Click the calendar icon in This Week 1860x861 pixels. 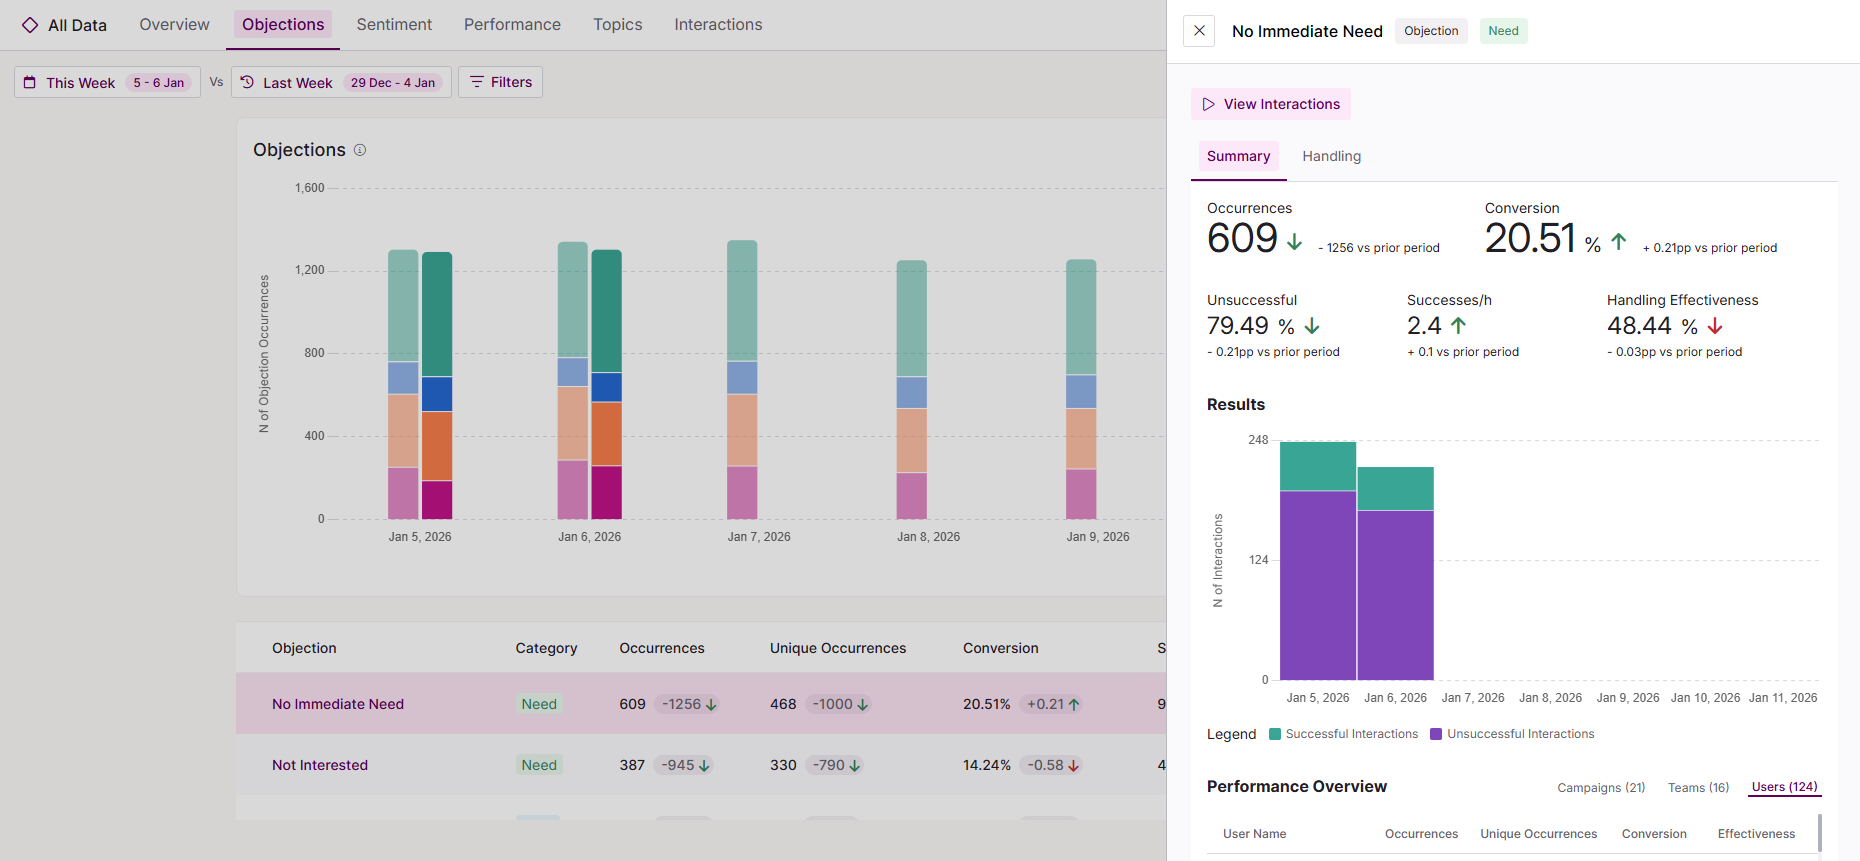[30, 83]
